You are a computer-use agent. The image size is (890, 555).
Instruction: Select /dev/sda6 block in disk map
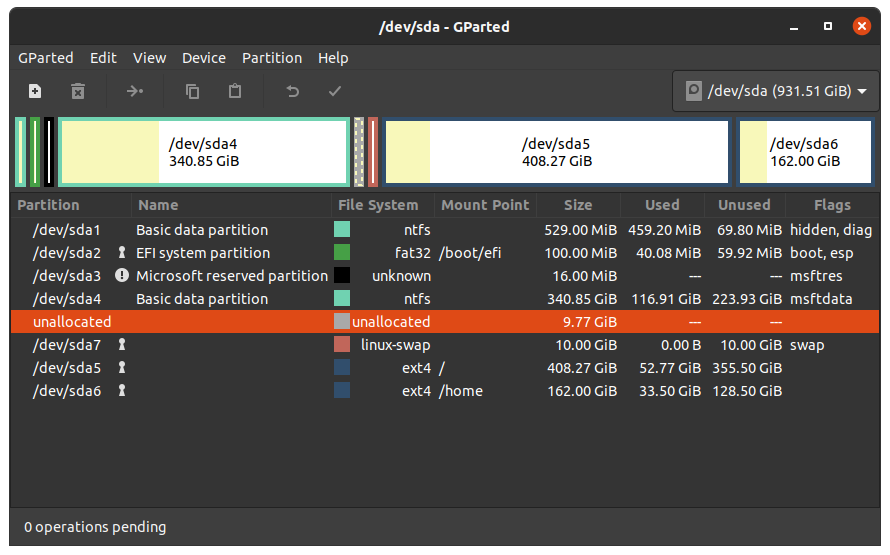(x=805, y=152)
